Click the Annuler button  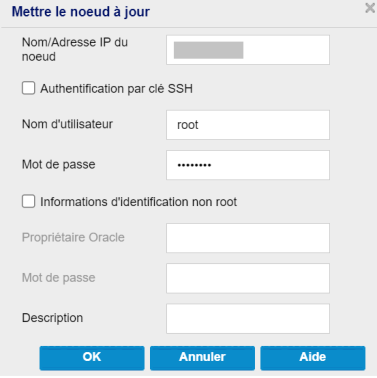(x=202, y=358)
